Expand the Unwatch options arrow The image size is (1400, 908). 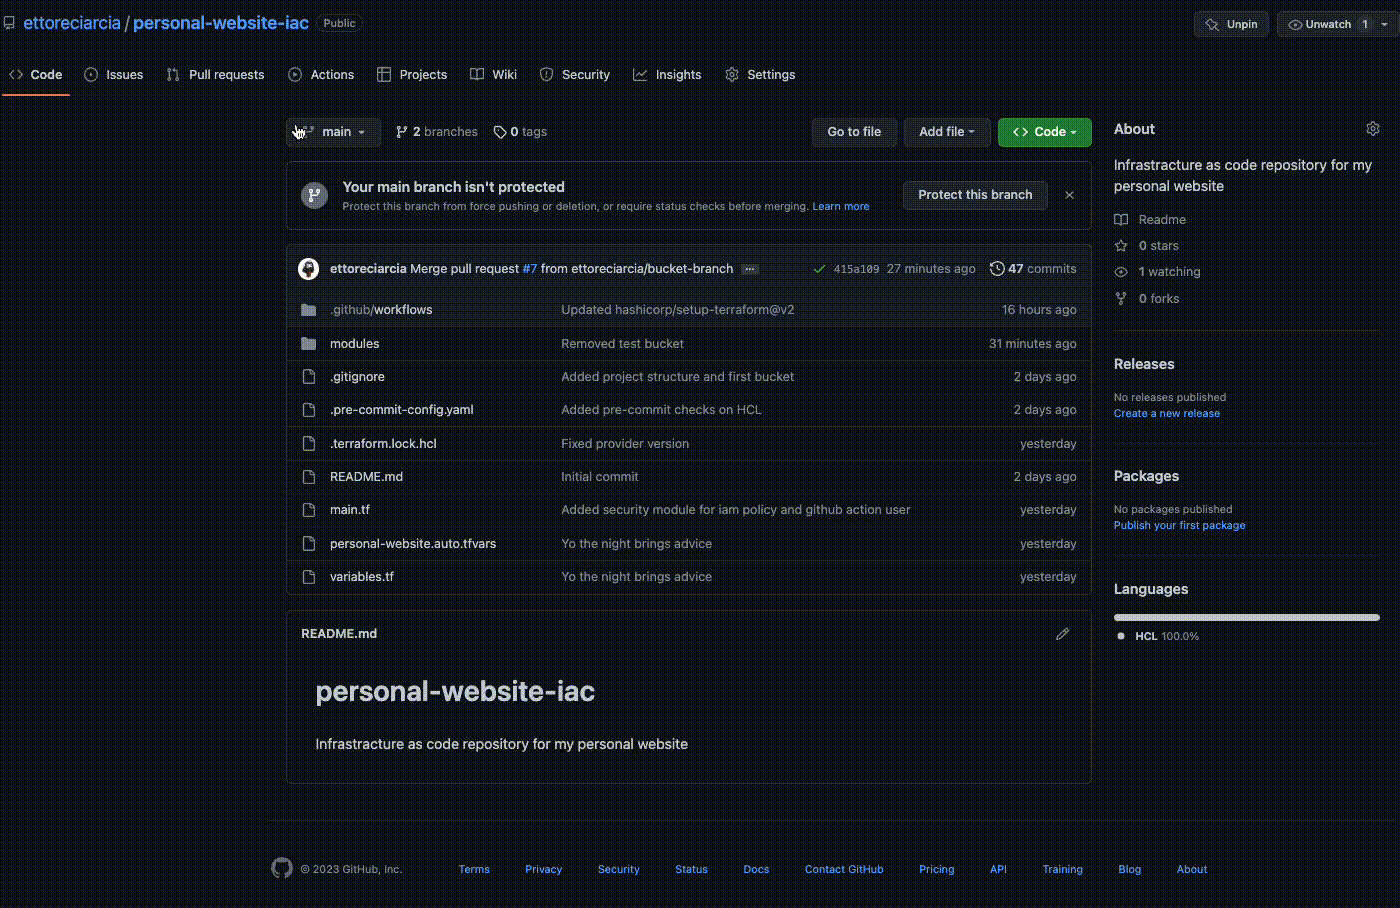1385,24
